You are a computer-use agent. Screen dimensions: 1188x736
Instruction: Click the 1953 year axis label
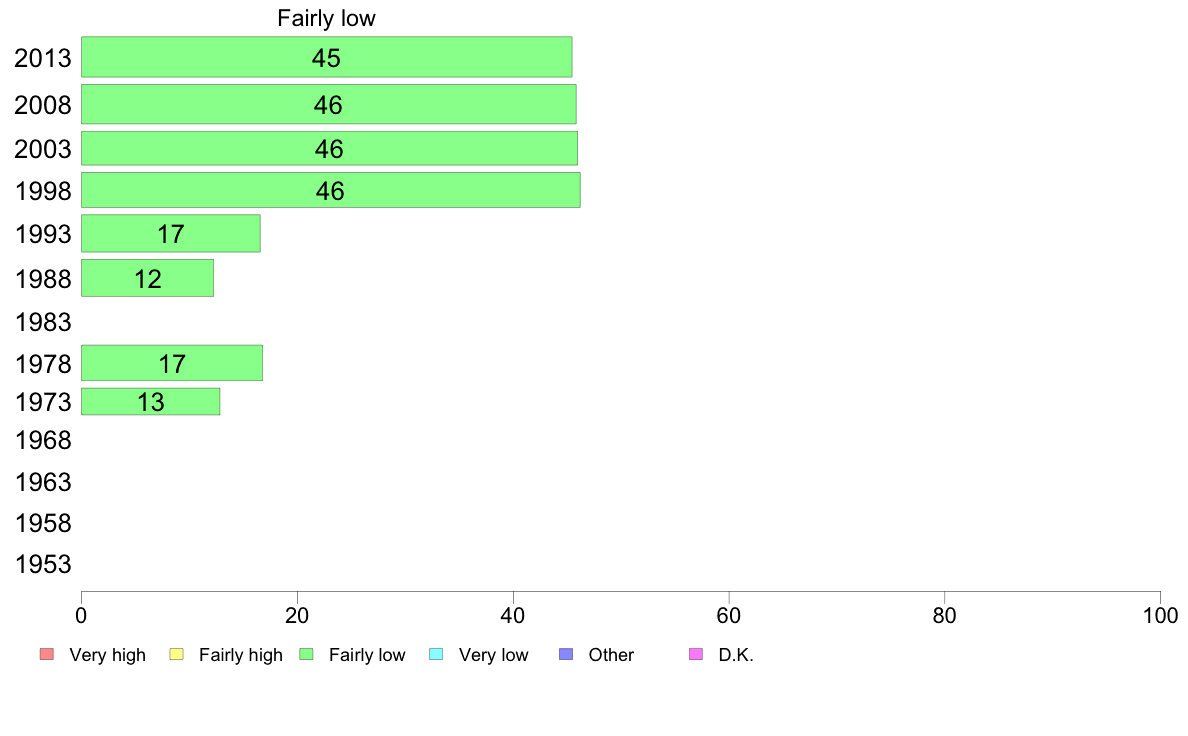(x=43, y=564)
